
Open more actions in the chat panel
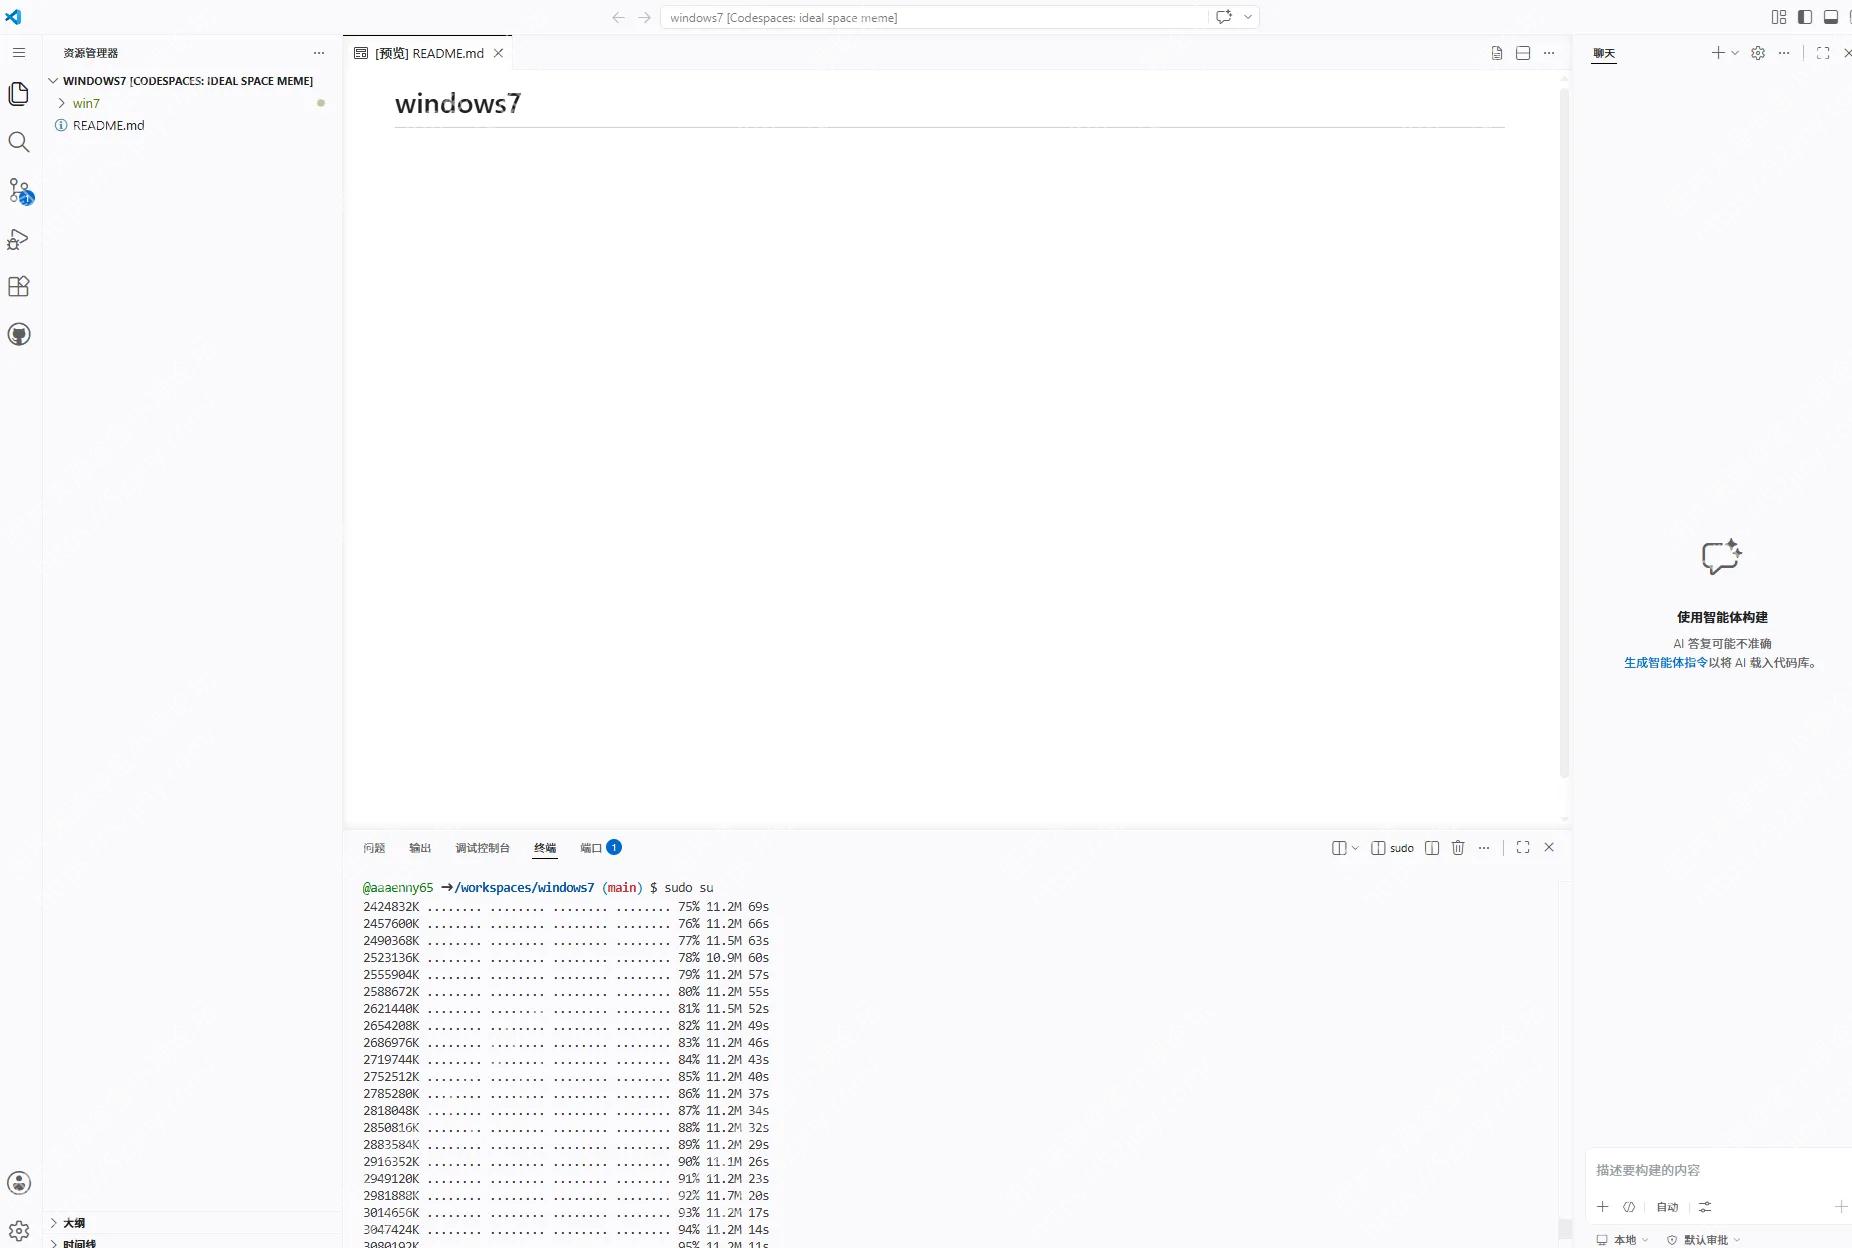1784,53
